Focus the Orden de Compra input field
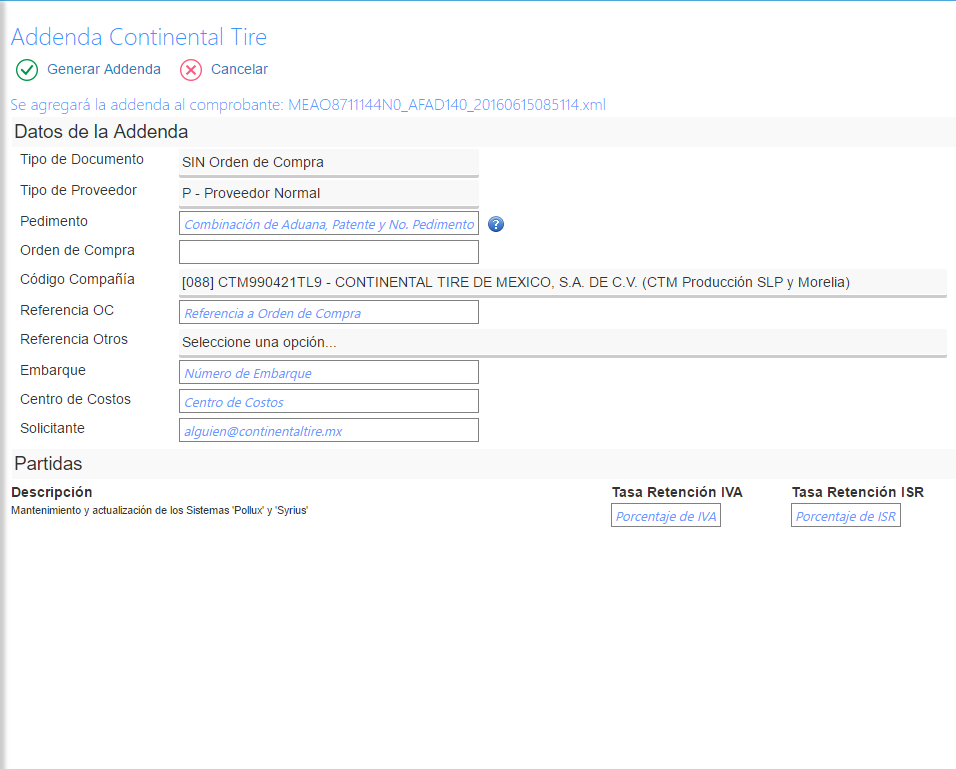Screen dimensions: 956x769 pos(329,252)
